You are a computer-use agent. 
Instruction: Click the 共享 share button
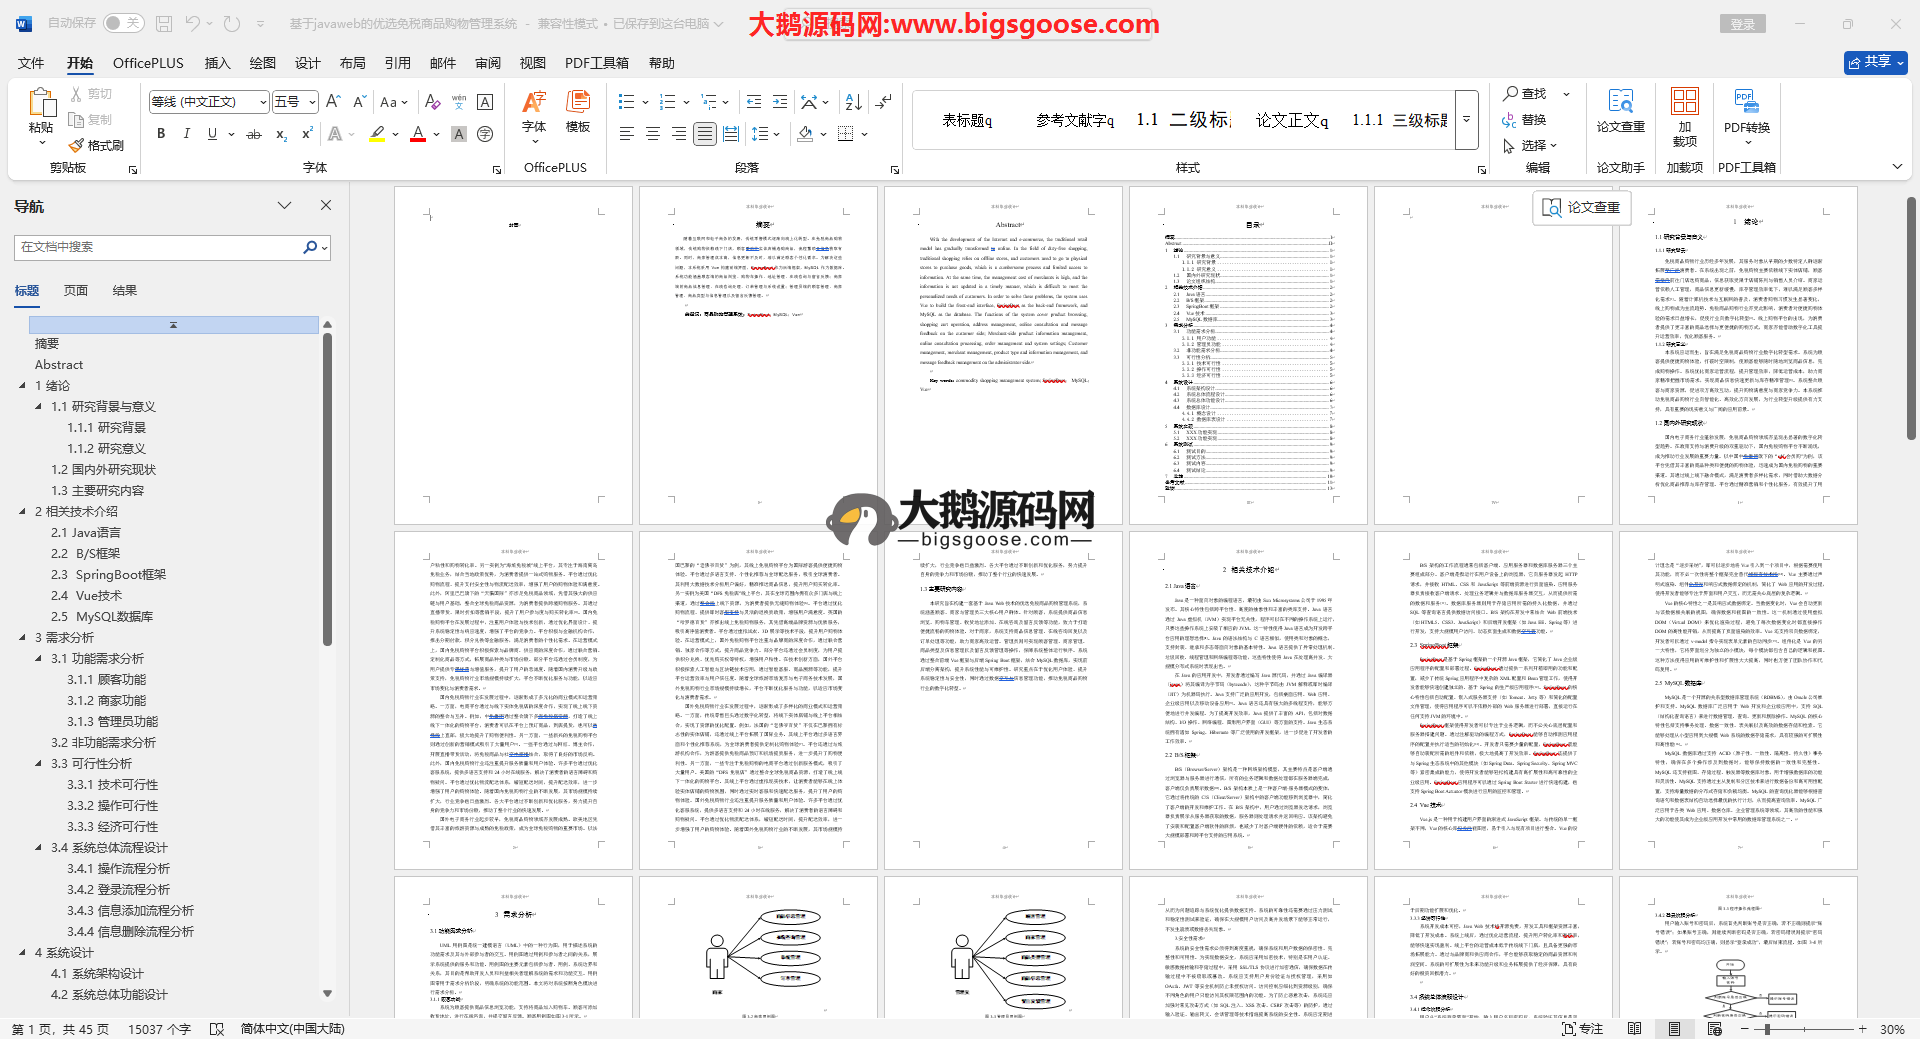click(x=1875, y=62)
